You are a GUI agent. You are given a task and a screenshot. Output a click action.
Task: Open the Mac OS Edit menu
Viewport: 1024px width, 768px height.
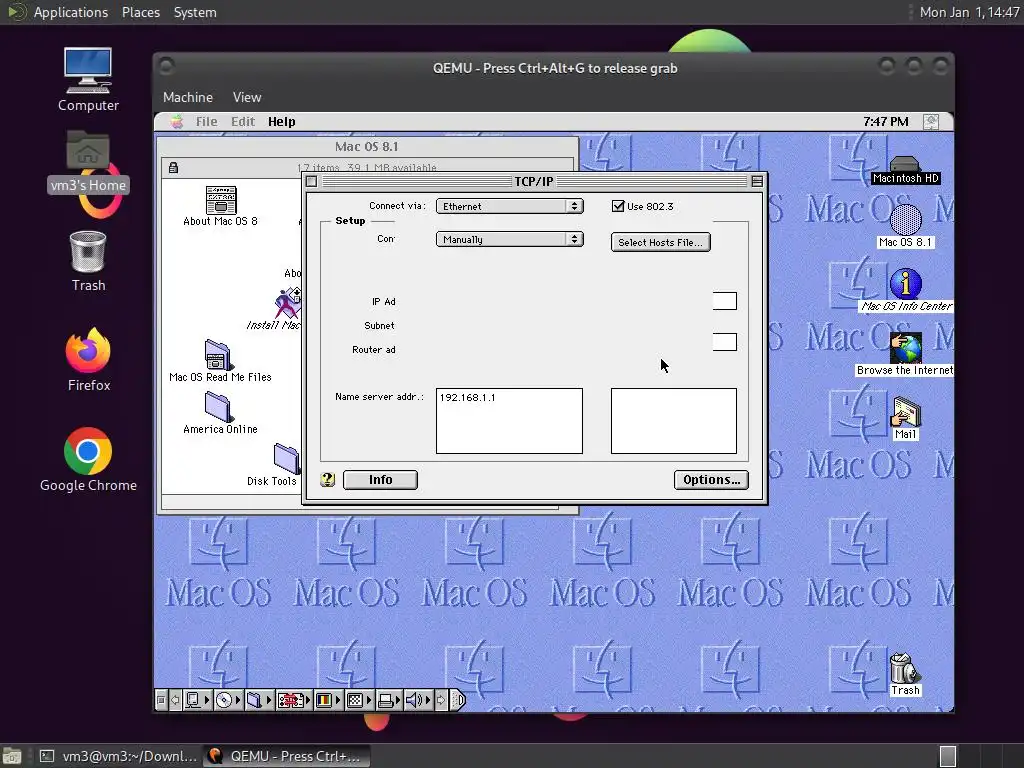(x=243, y=121)
